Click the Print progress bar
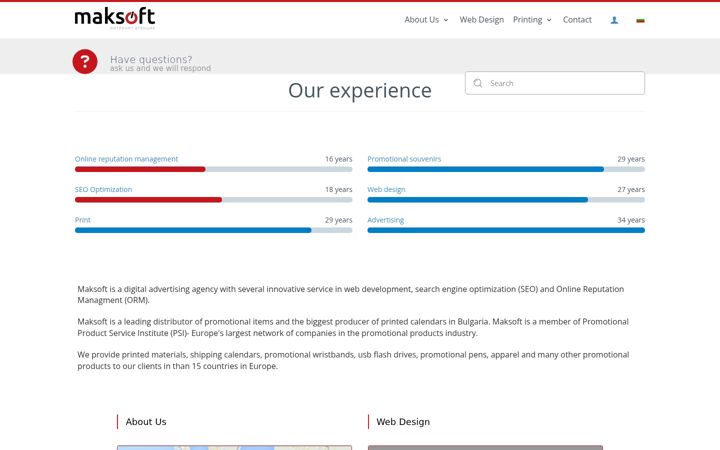Viewport: 720px width, 450px height. point(214,231)
